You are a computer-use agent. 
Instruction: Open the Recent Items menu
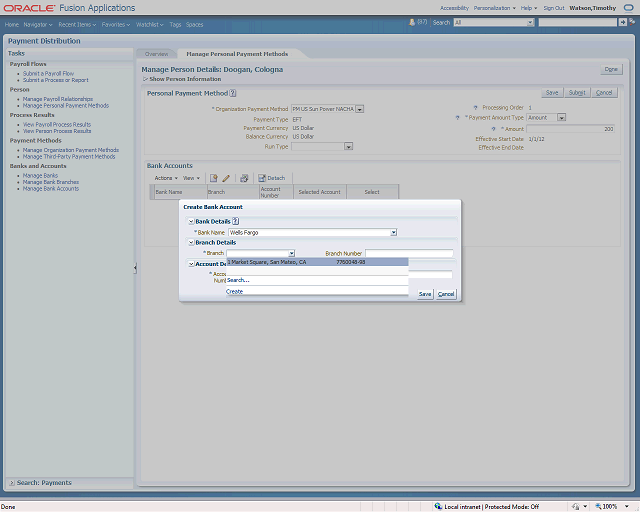coord(77,24)
